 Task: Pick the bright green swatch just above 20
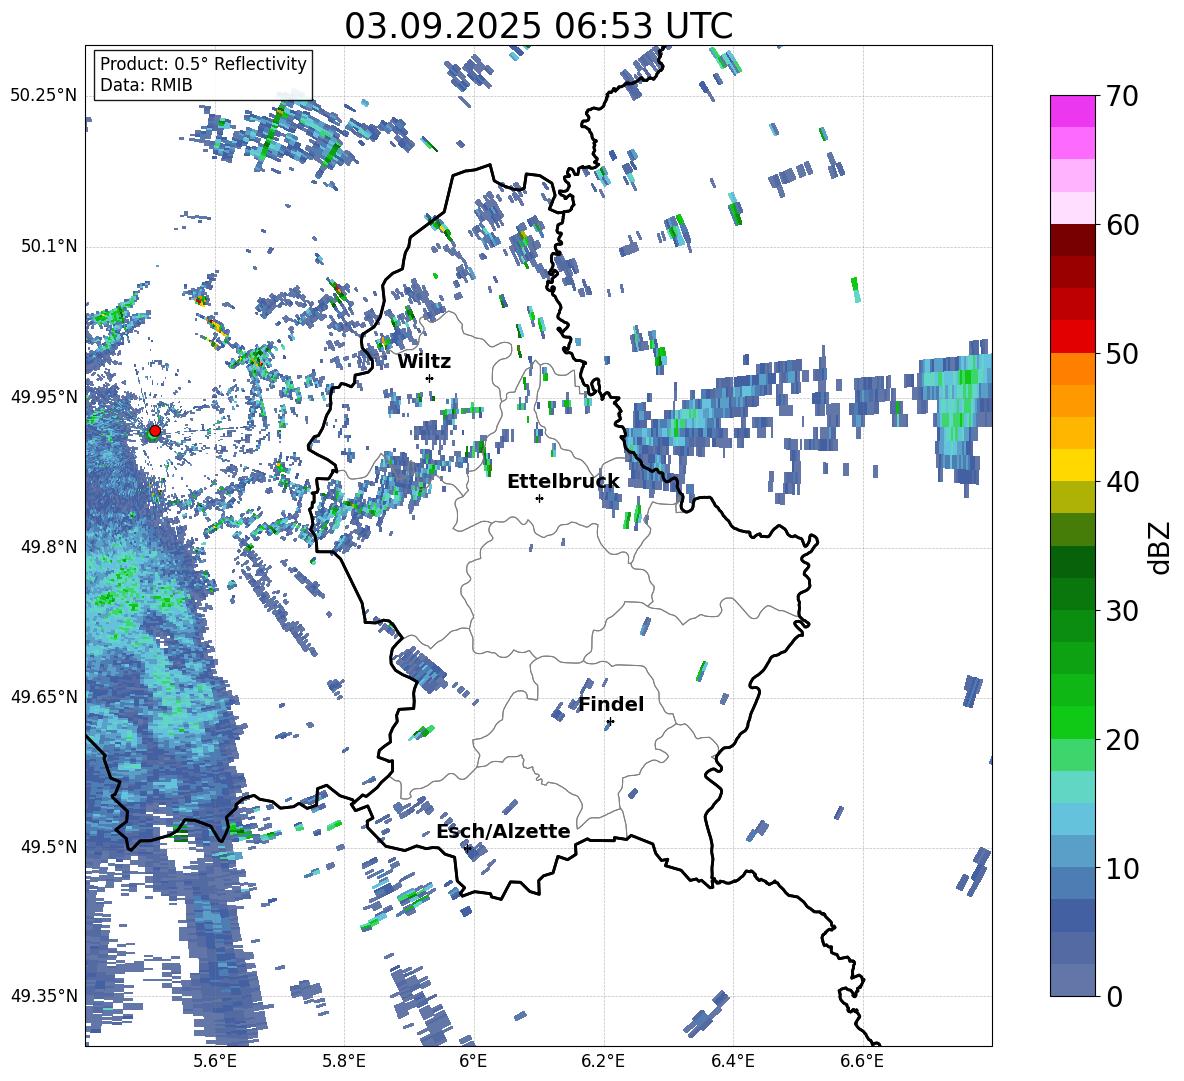[x=1072, y=722]
